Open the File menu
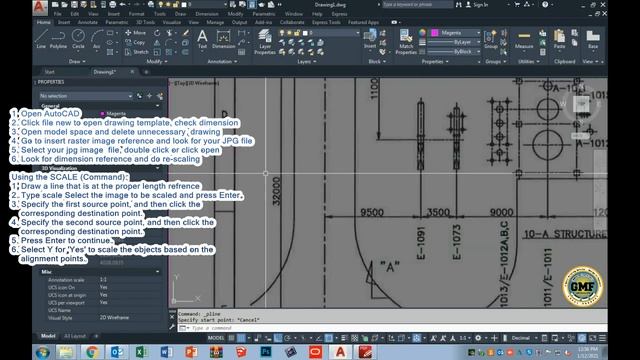Screen dimensions: 640x360 click(58, 14)
